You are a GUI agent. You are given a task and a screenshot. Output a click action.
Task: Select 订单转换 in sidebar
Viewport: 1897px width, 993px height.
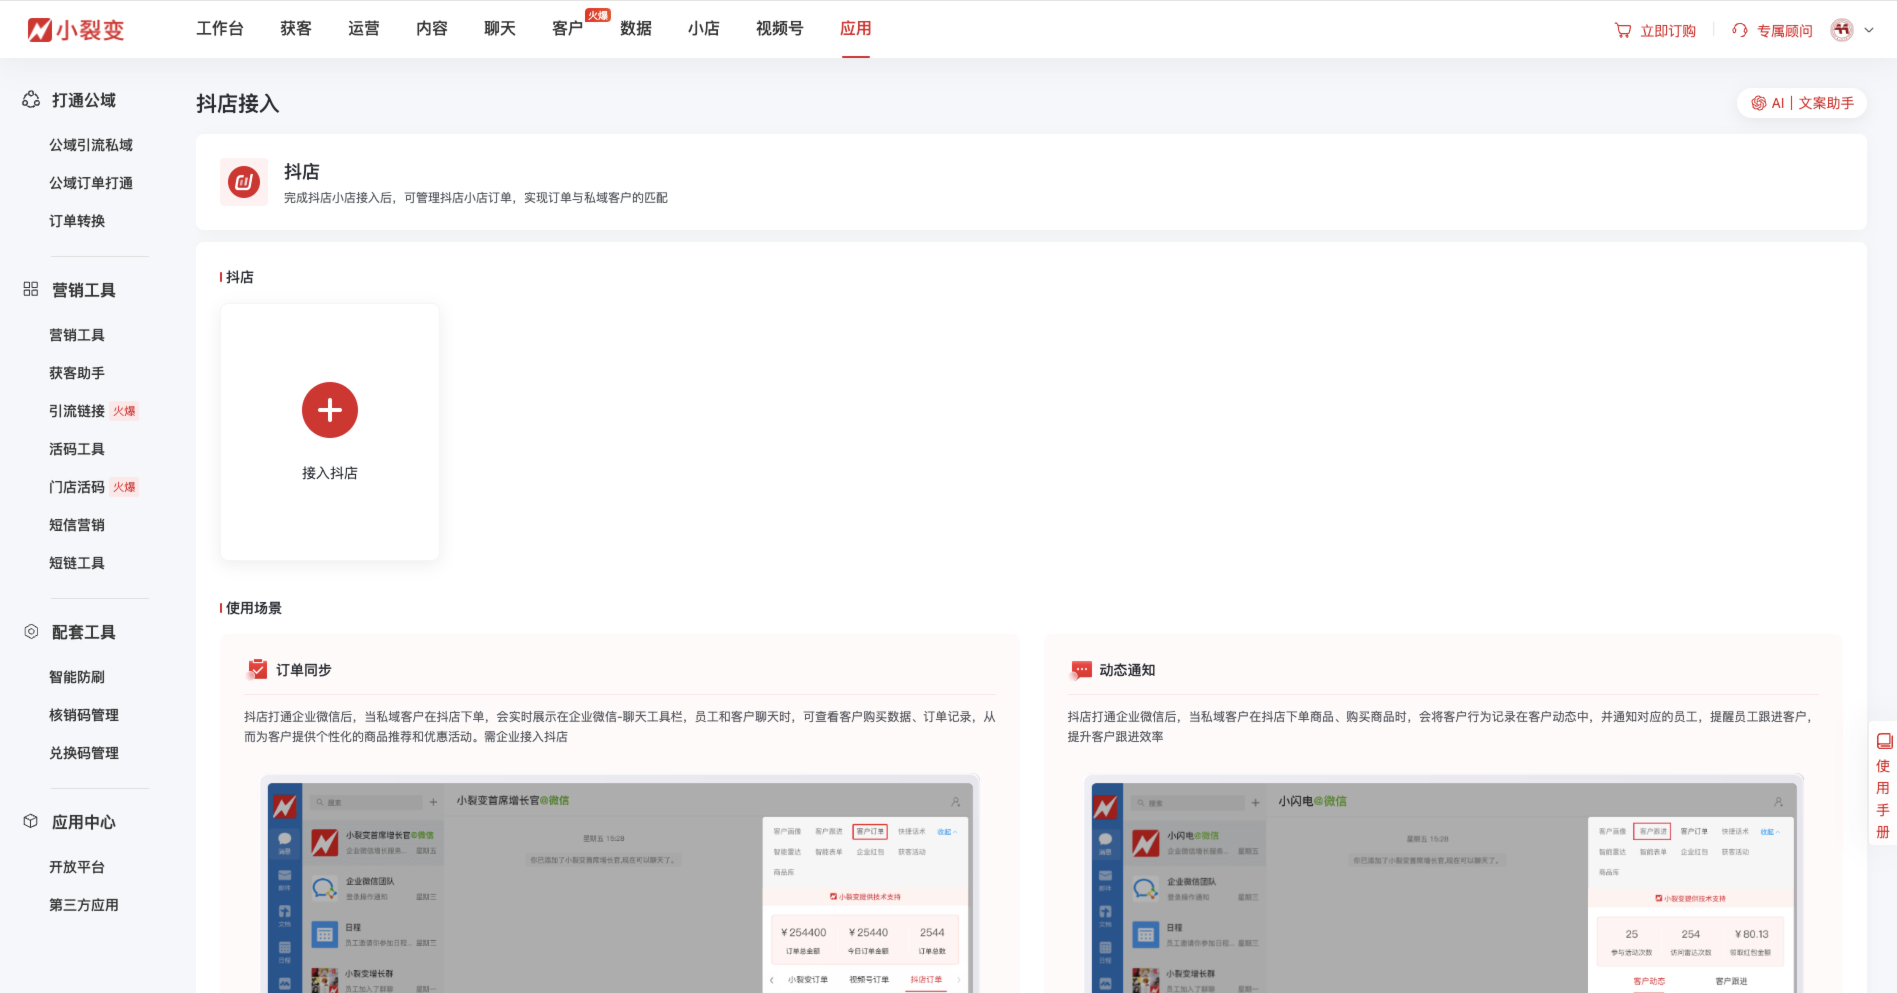(77, 221)
